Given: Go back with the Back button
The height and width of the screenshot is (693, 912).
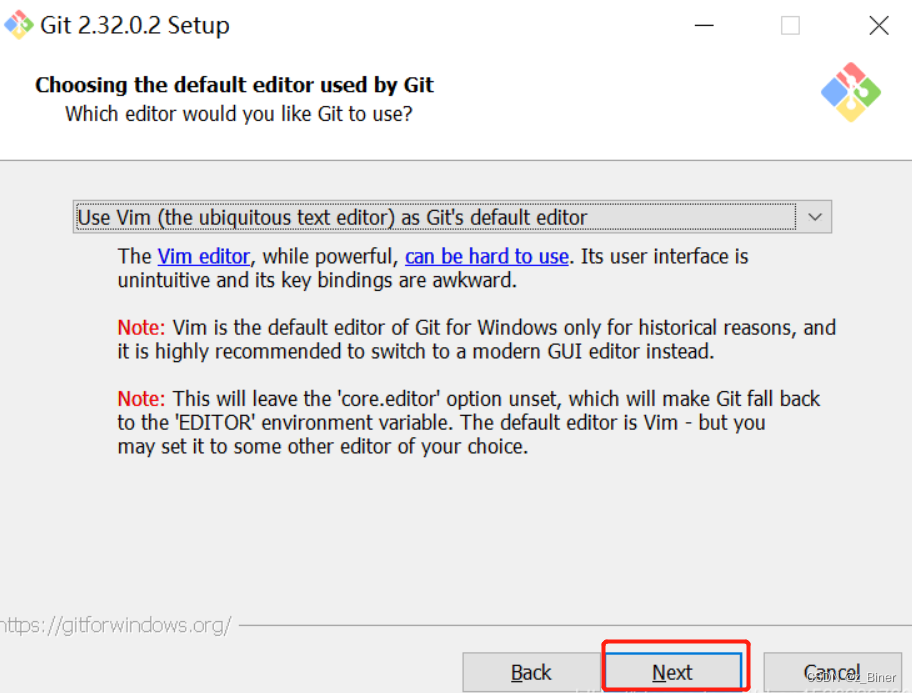Looking at the screenshot, I should pos(531,672).
